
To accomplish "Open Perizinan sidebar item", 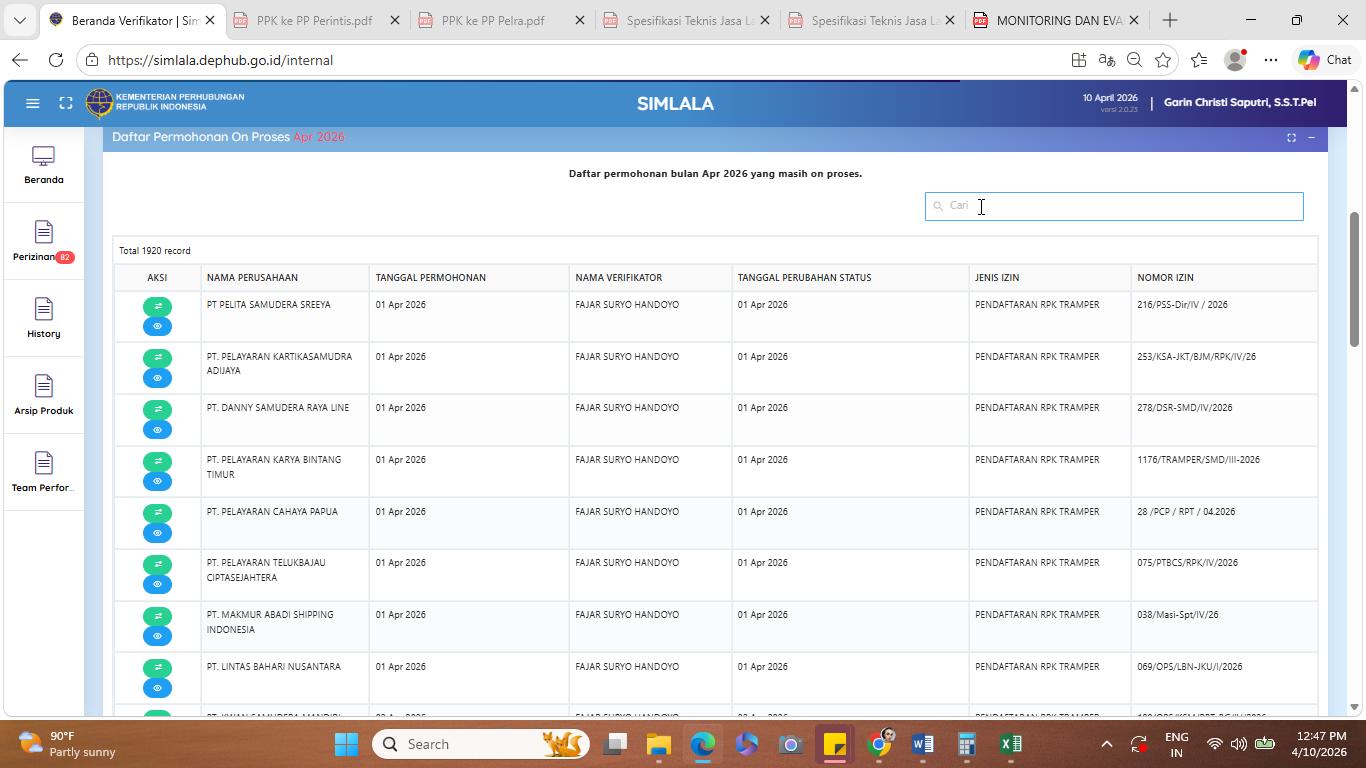I will [x=43, y=242].
